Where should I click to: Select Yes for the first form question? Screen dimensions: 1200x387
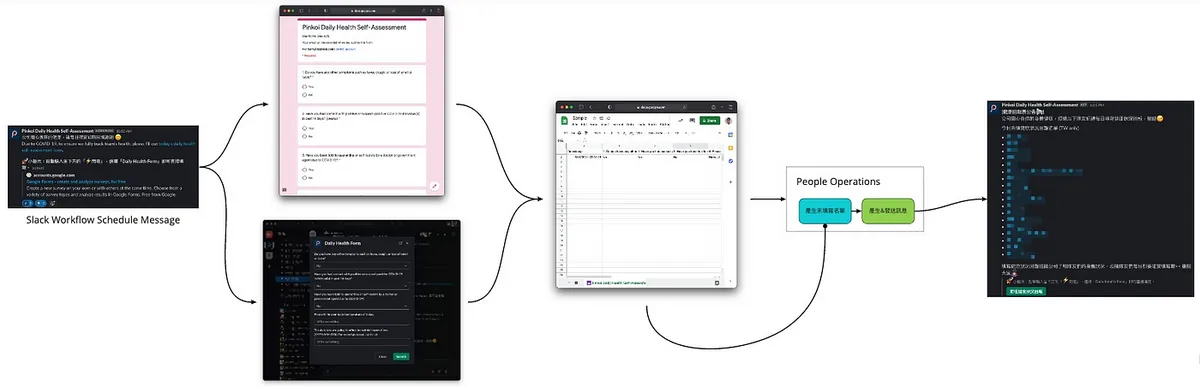coord(304,86)
